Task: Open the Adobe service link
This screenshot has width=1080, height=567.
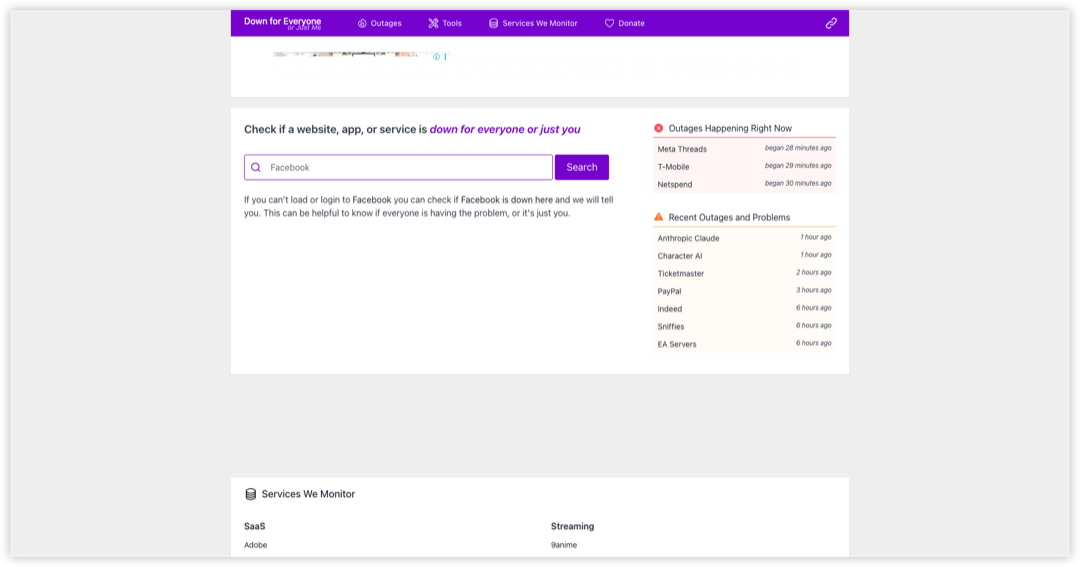Action: [x=256, y=545]
